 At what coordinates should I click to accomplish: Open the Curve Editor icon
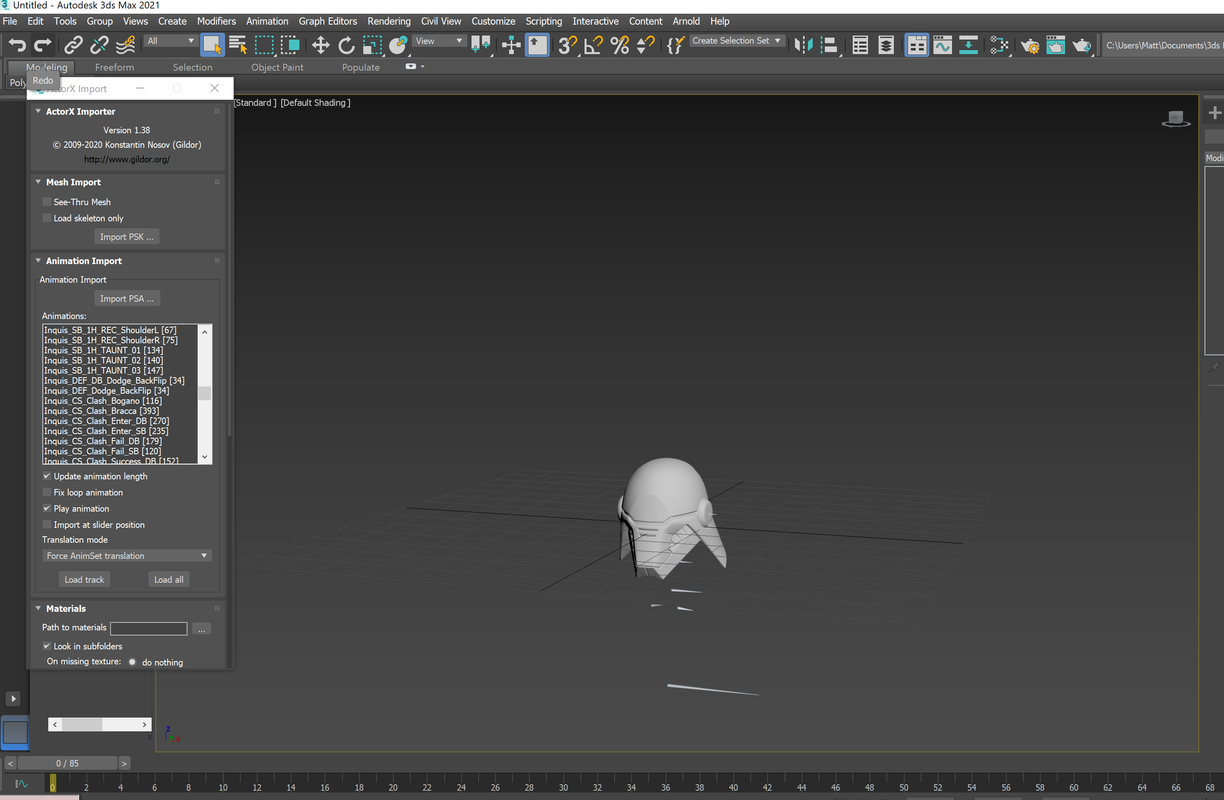(x=943, y=45)
